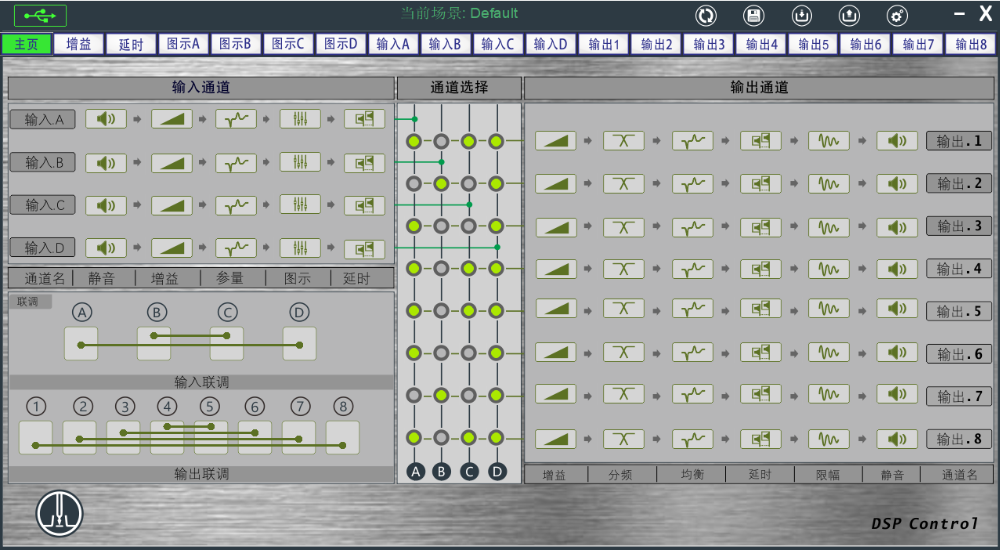Toggle matrix node input A to output 1
This screenshot has width=1000, height=550.
414,141
